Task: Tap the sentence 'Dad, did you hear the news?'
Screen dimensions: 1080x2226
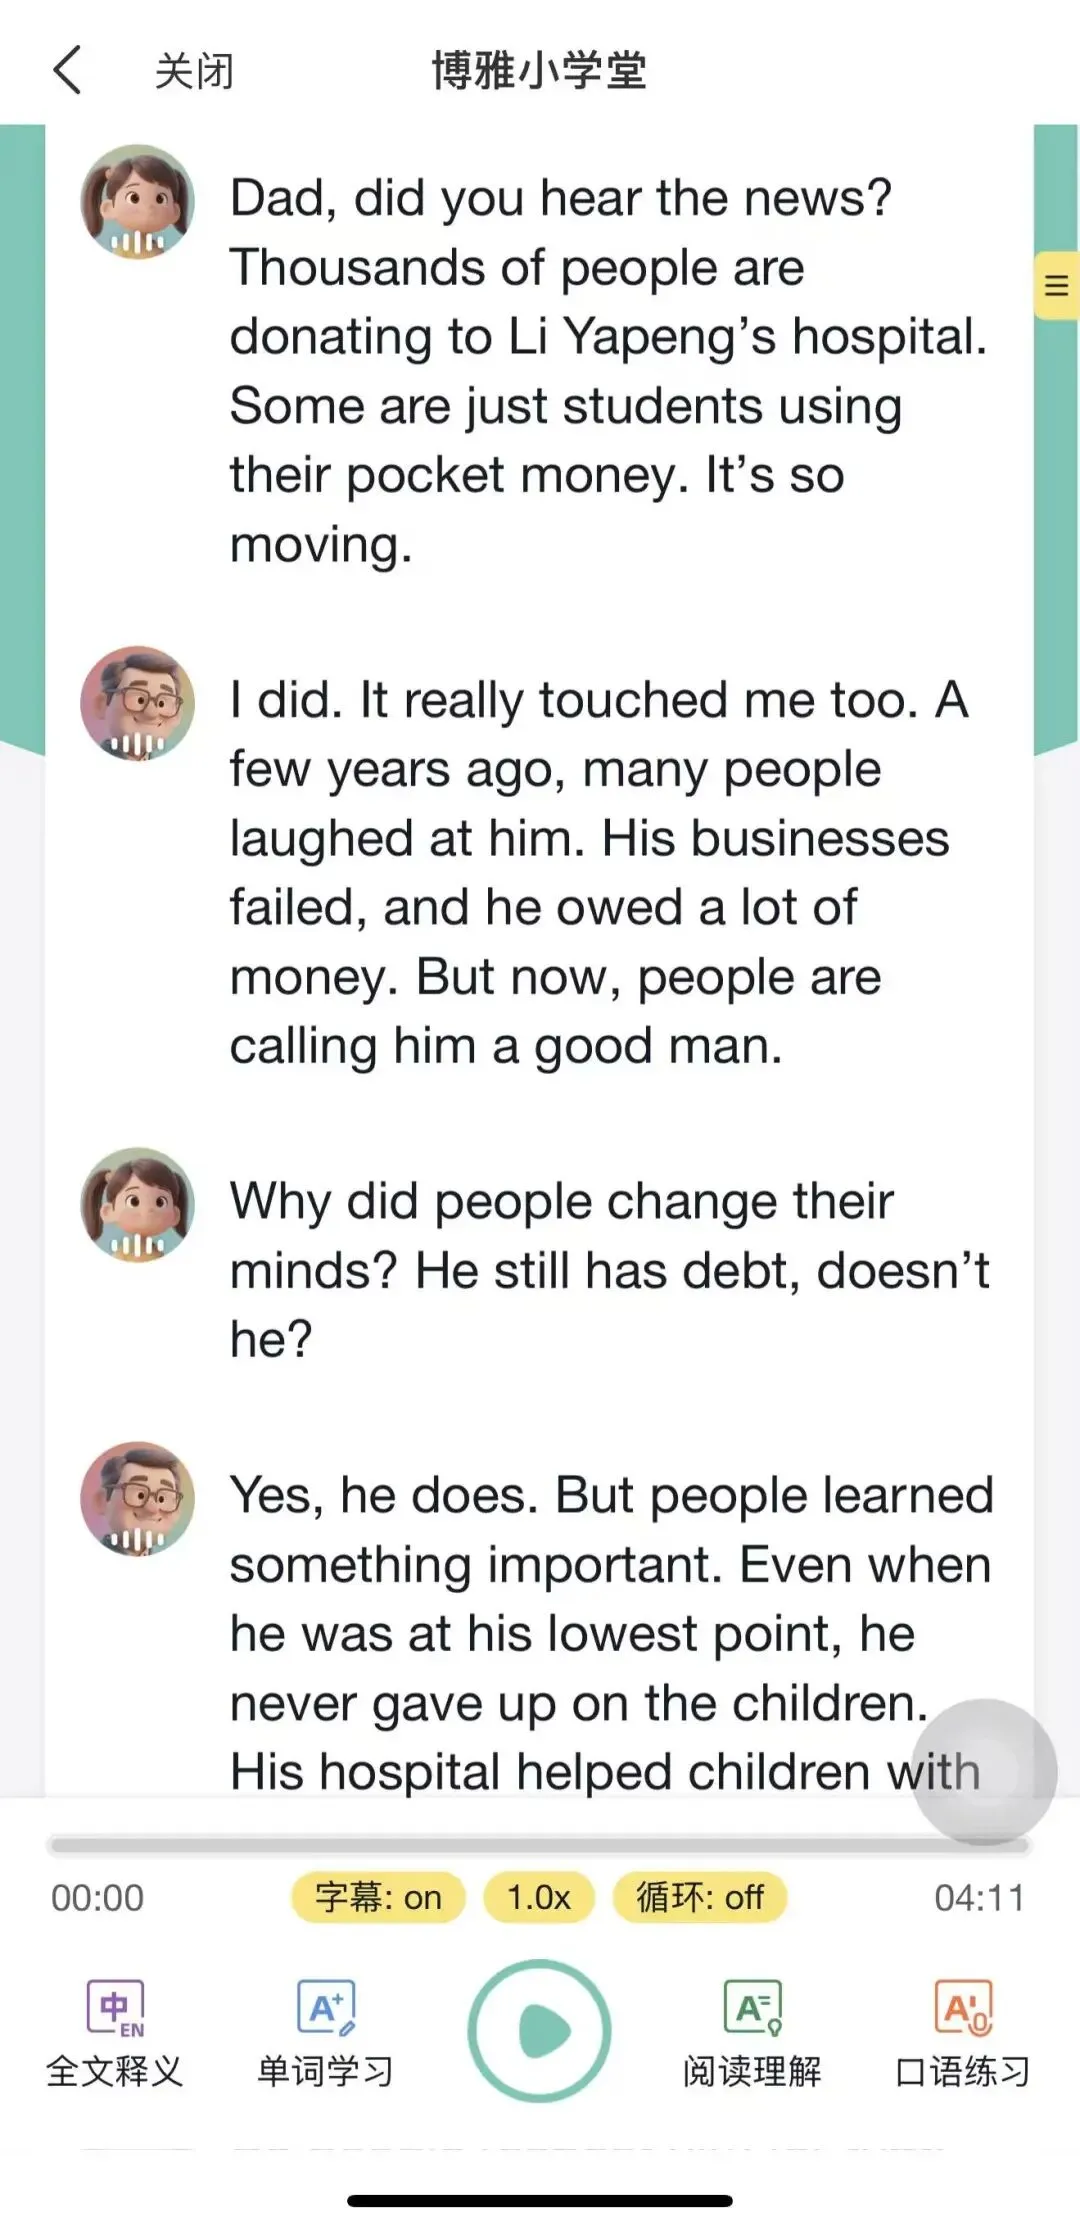Action: pyautogui.click(x=560, y=198)
